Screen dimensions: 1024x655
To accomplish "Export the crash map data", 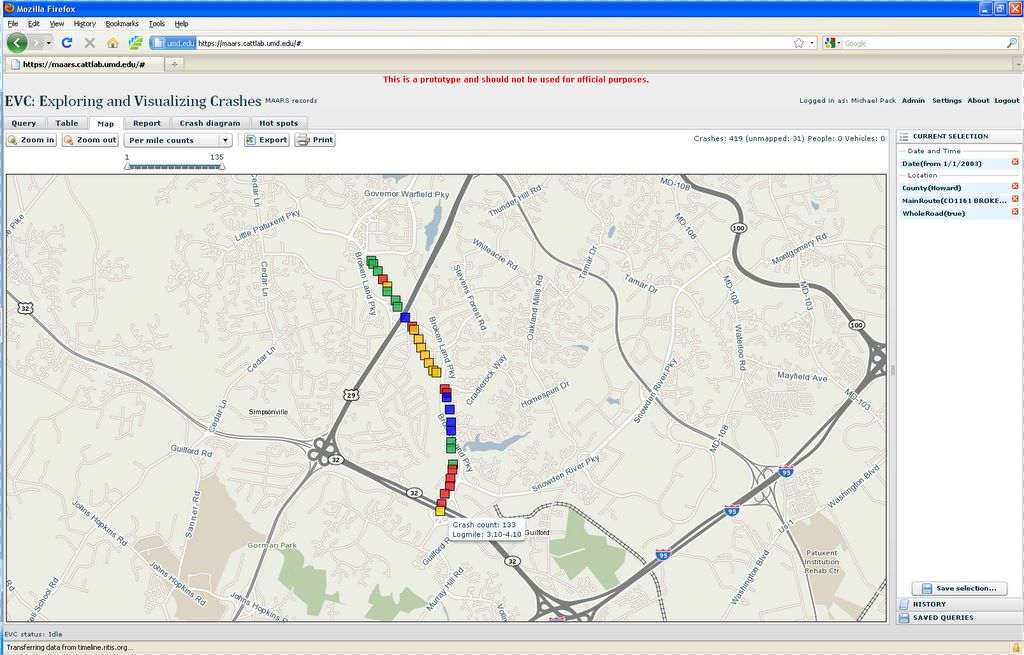I will tap(267, 140).
